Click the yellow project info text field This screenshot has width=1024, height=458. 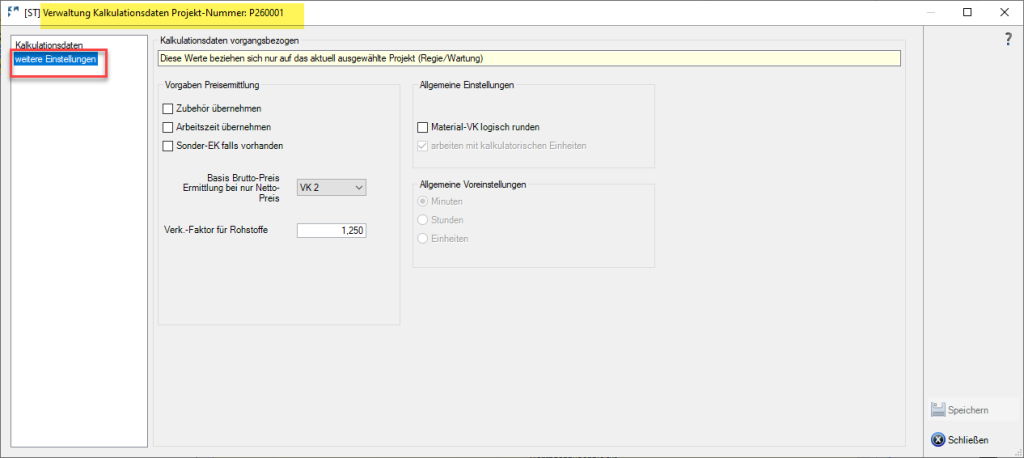pyautogui.click(x=530, y=57)
